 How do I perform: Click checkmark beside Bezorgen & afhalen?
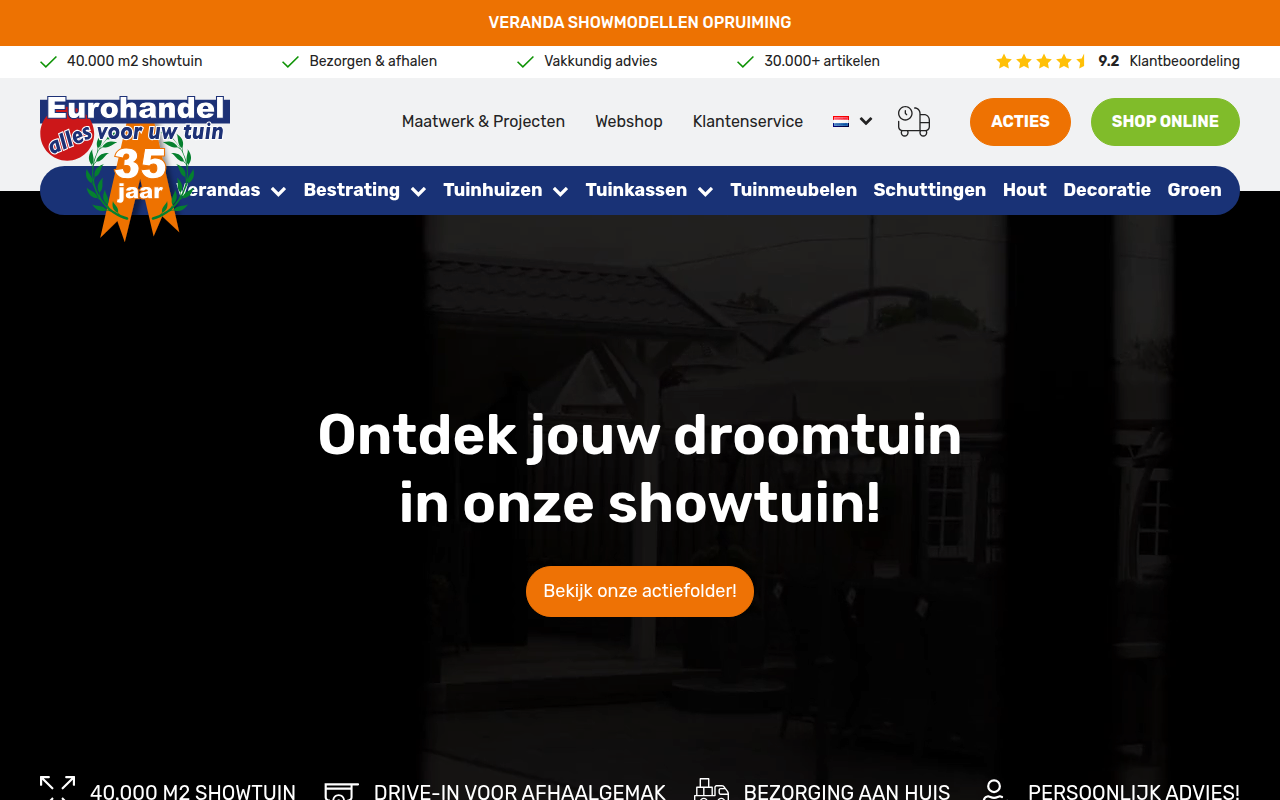[290, 62]
